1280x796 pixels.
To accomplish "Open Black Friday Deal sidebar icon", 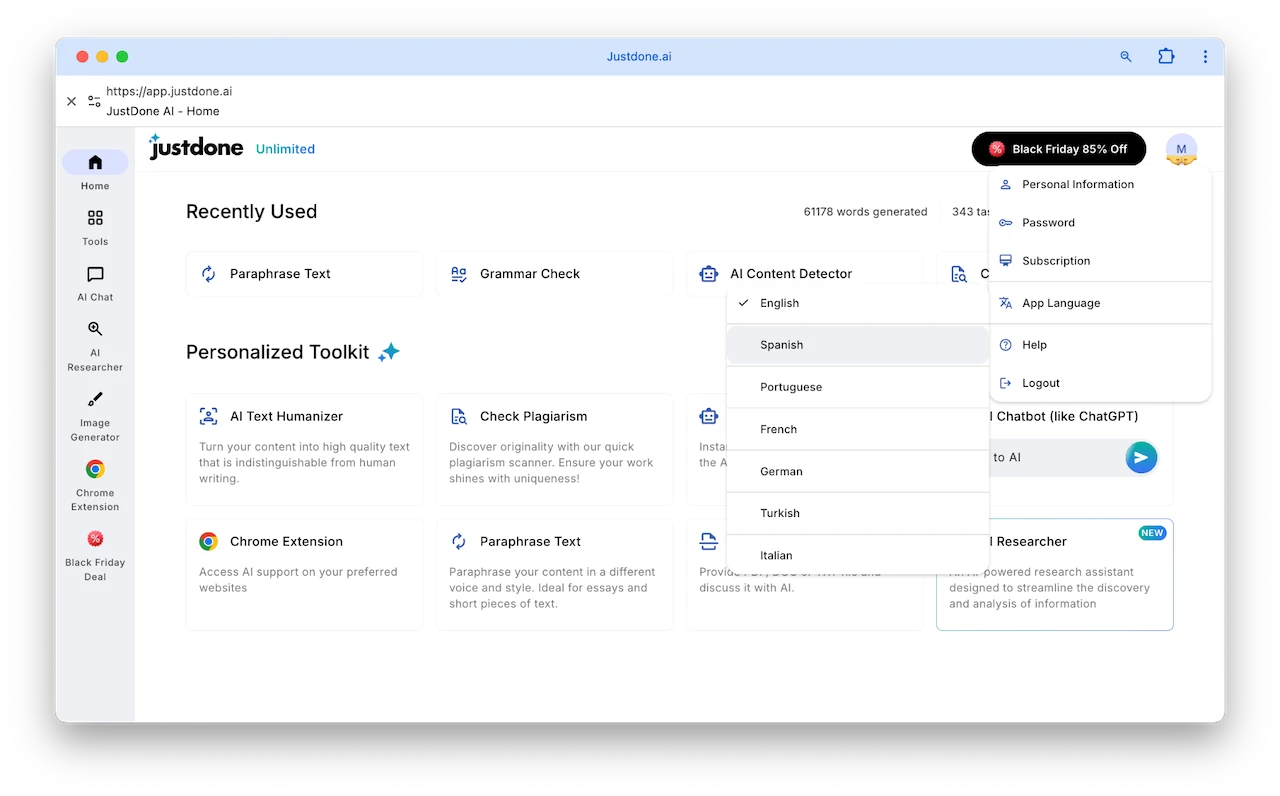I will point(95,539).
